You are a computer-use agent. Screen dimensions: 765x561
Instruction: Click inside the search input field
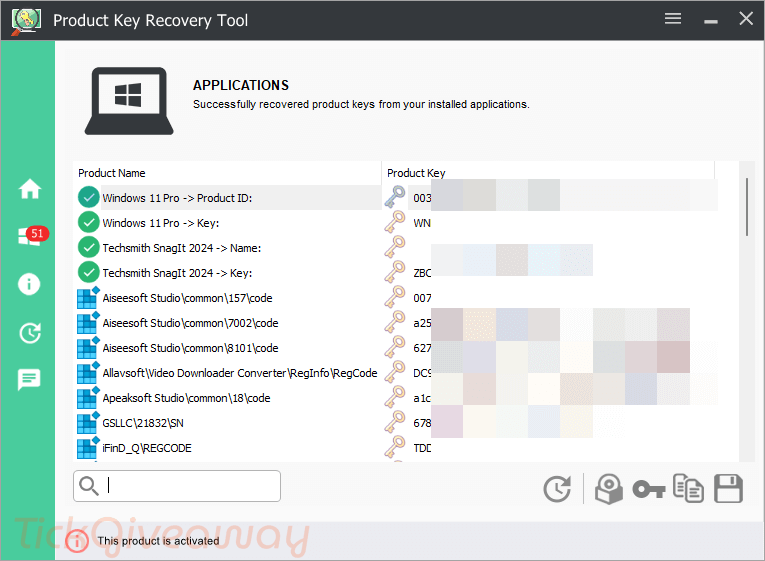click(x=177, y=486)
